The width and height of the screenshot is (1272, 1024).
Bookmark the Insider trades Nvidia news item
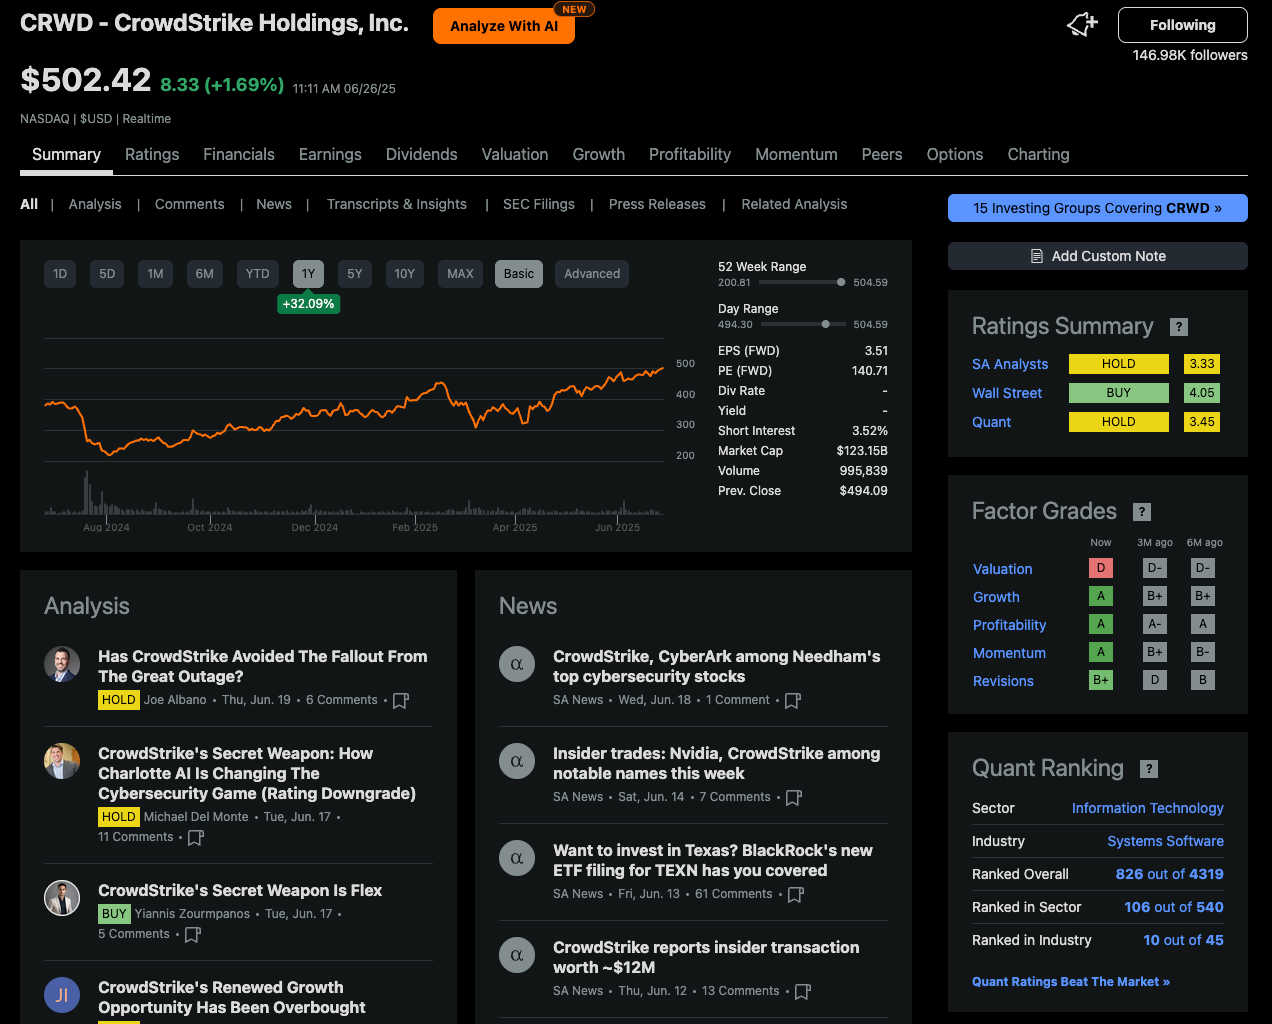coord(794,798)
